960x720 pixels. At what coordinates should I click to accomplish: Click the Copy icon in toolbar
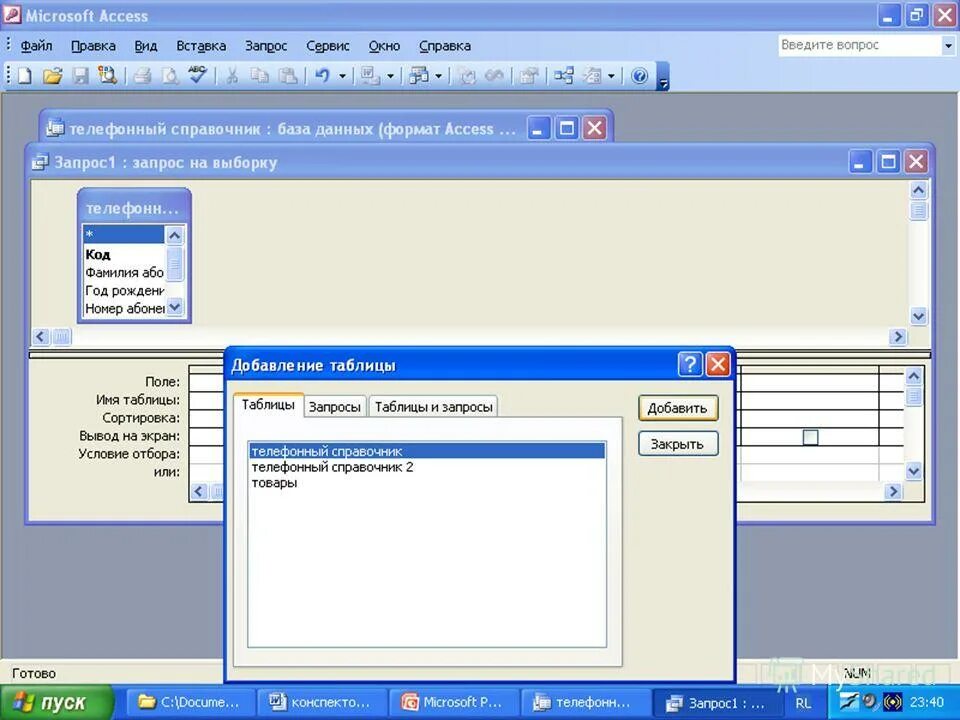click(x=260, y=76)
